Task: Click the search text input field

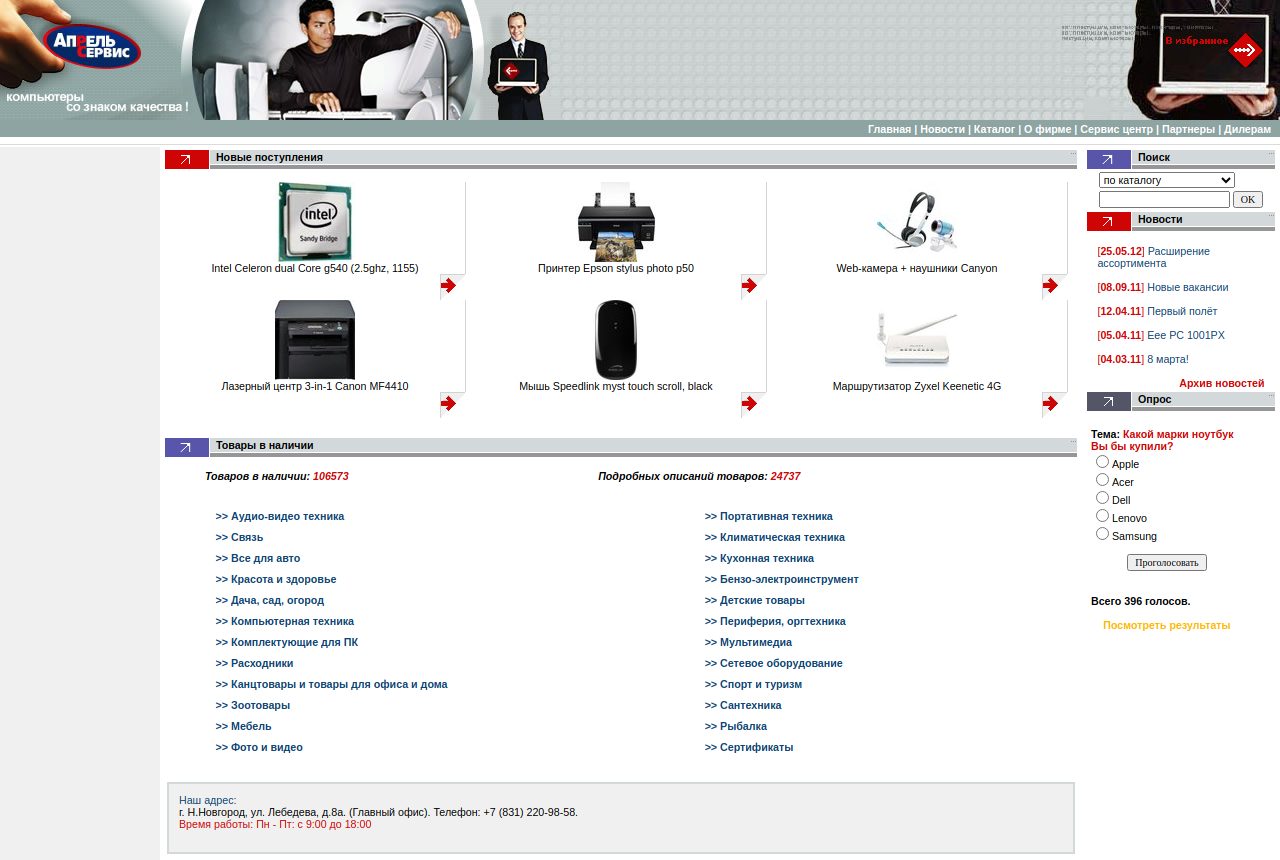Action: click(1164, 199)
